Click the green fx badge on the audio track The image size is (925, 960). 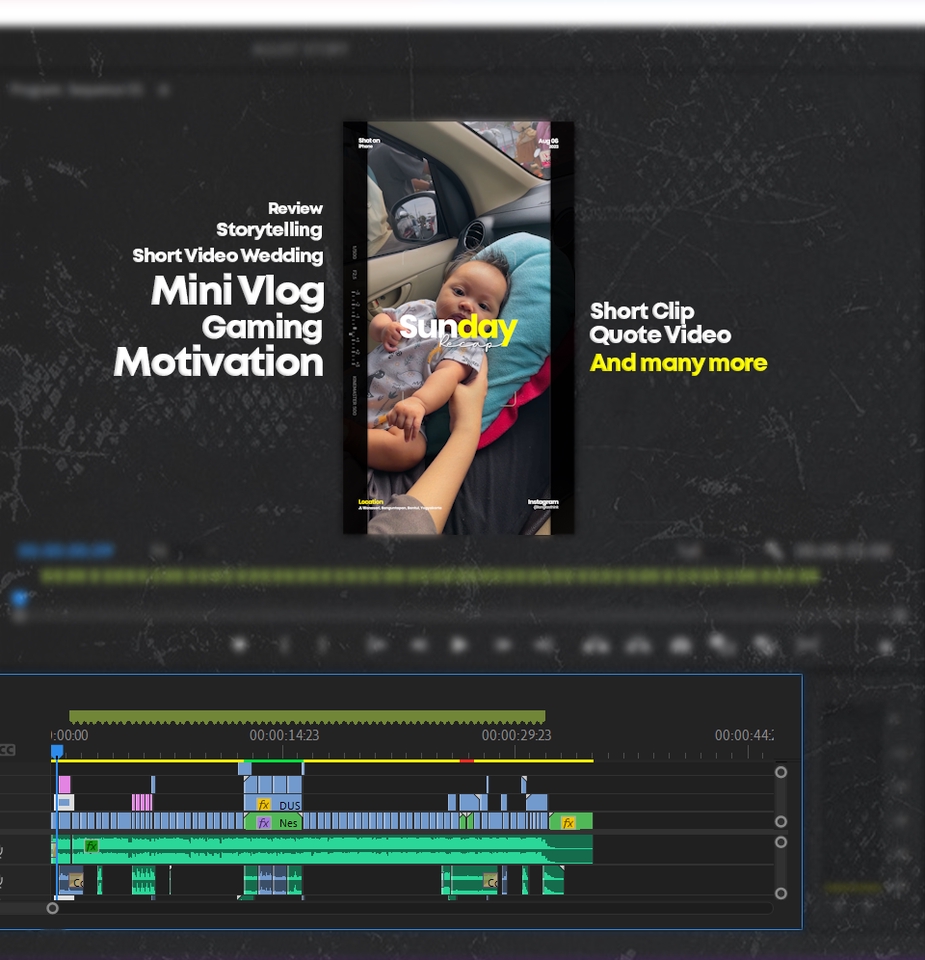(x=91, y=846)
